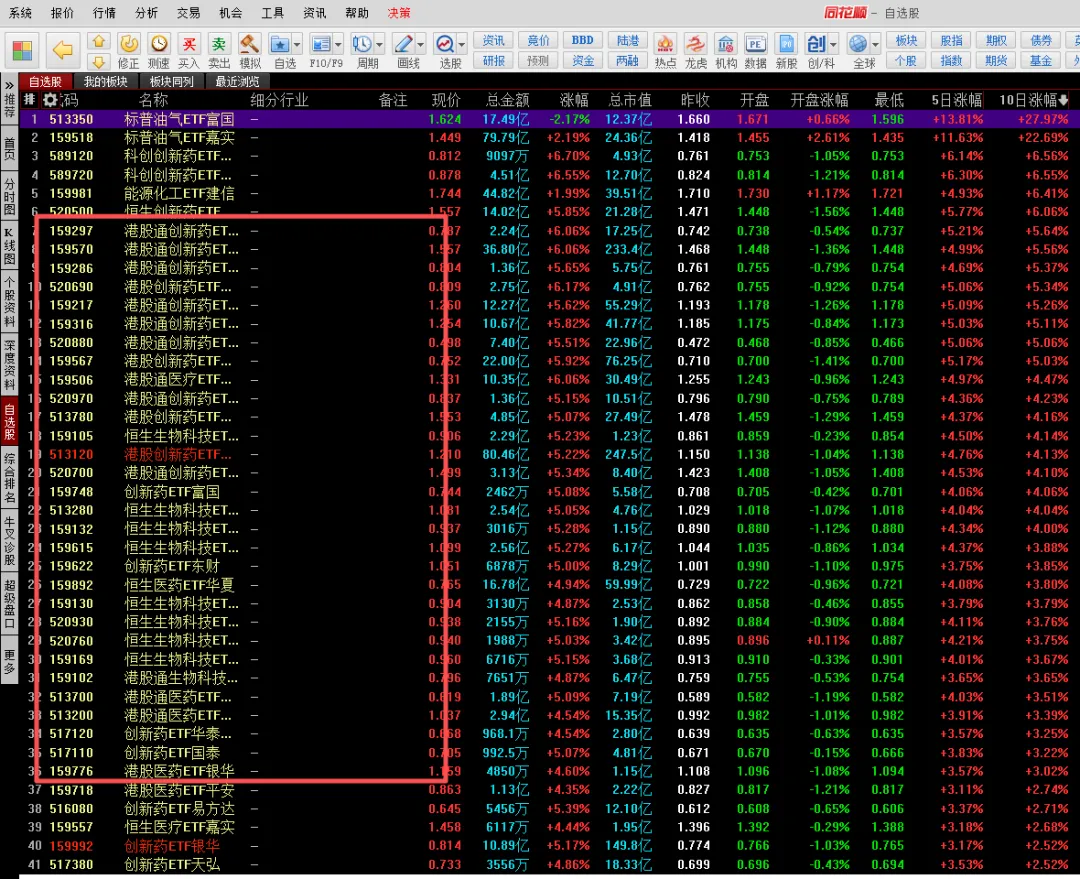Image resolution: width=1080 pixels, height=879 pixels.
Task: Click the 板块 toolbar button
Action: (x=906, y=41)
